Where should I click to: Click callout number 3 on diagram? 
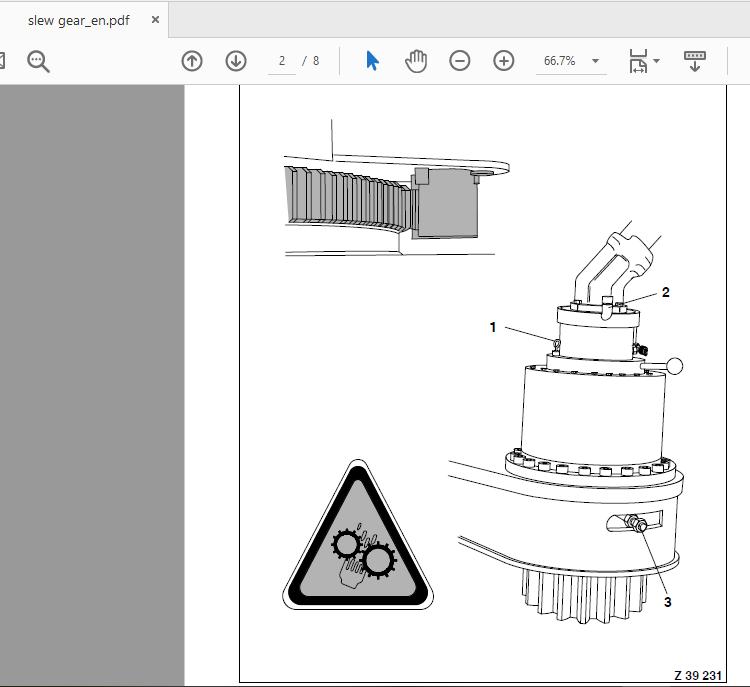[668, 602]
